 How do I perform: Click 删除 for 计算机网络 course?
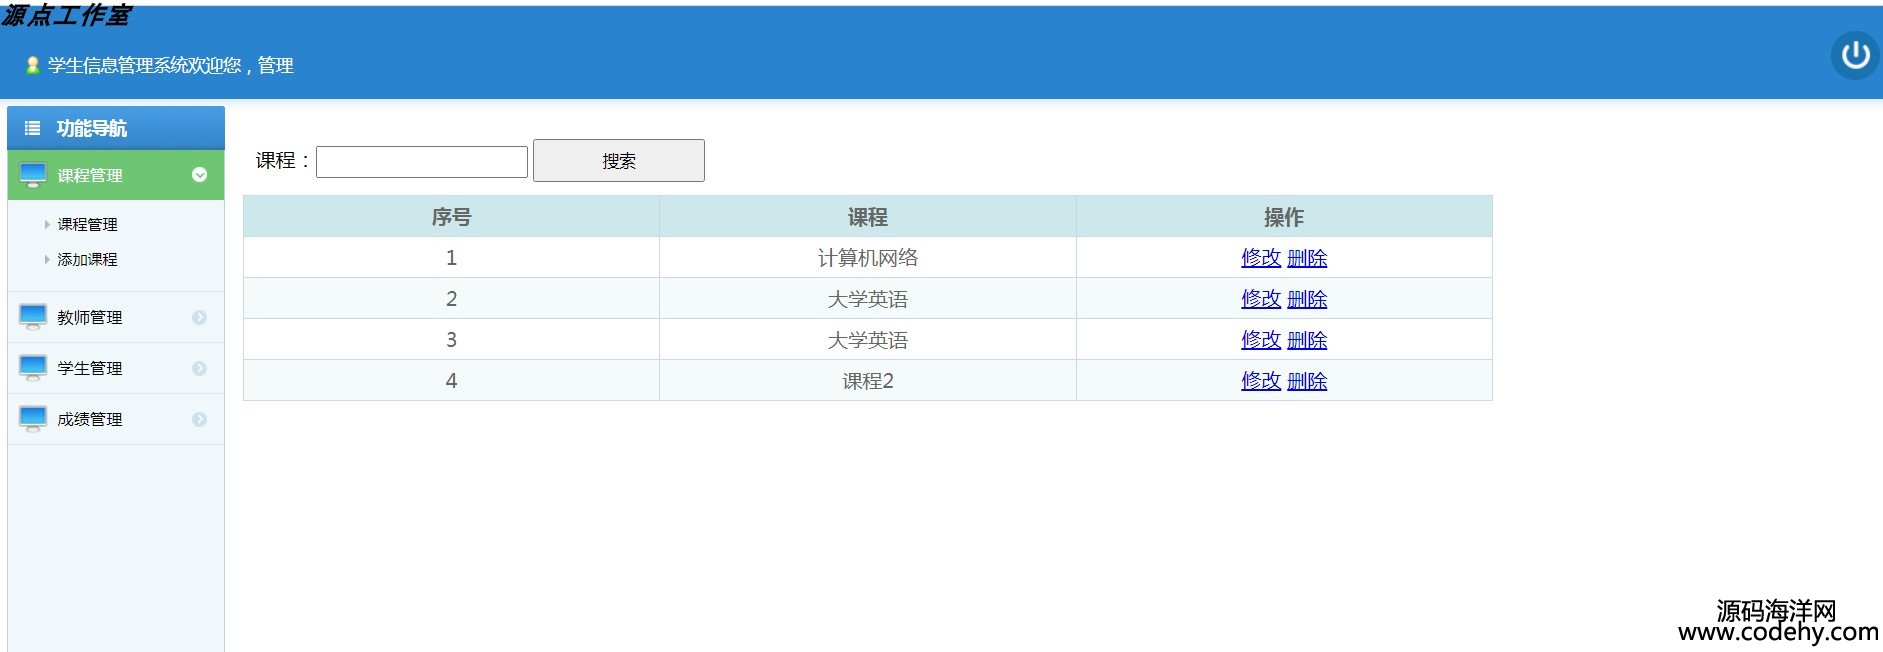click(x=1307, y=258)
